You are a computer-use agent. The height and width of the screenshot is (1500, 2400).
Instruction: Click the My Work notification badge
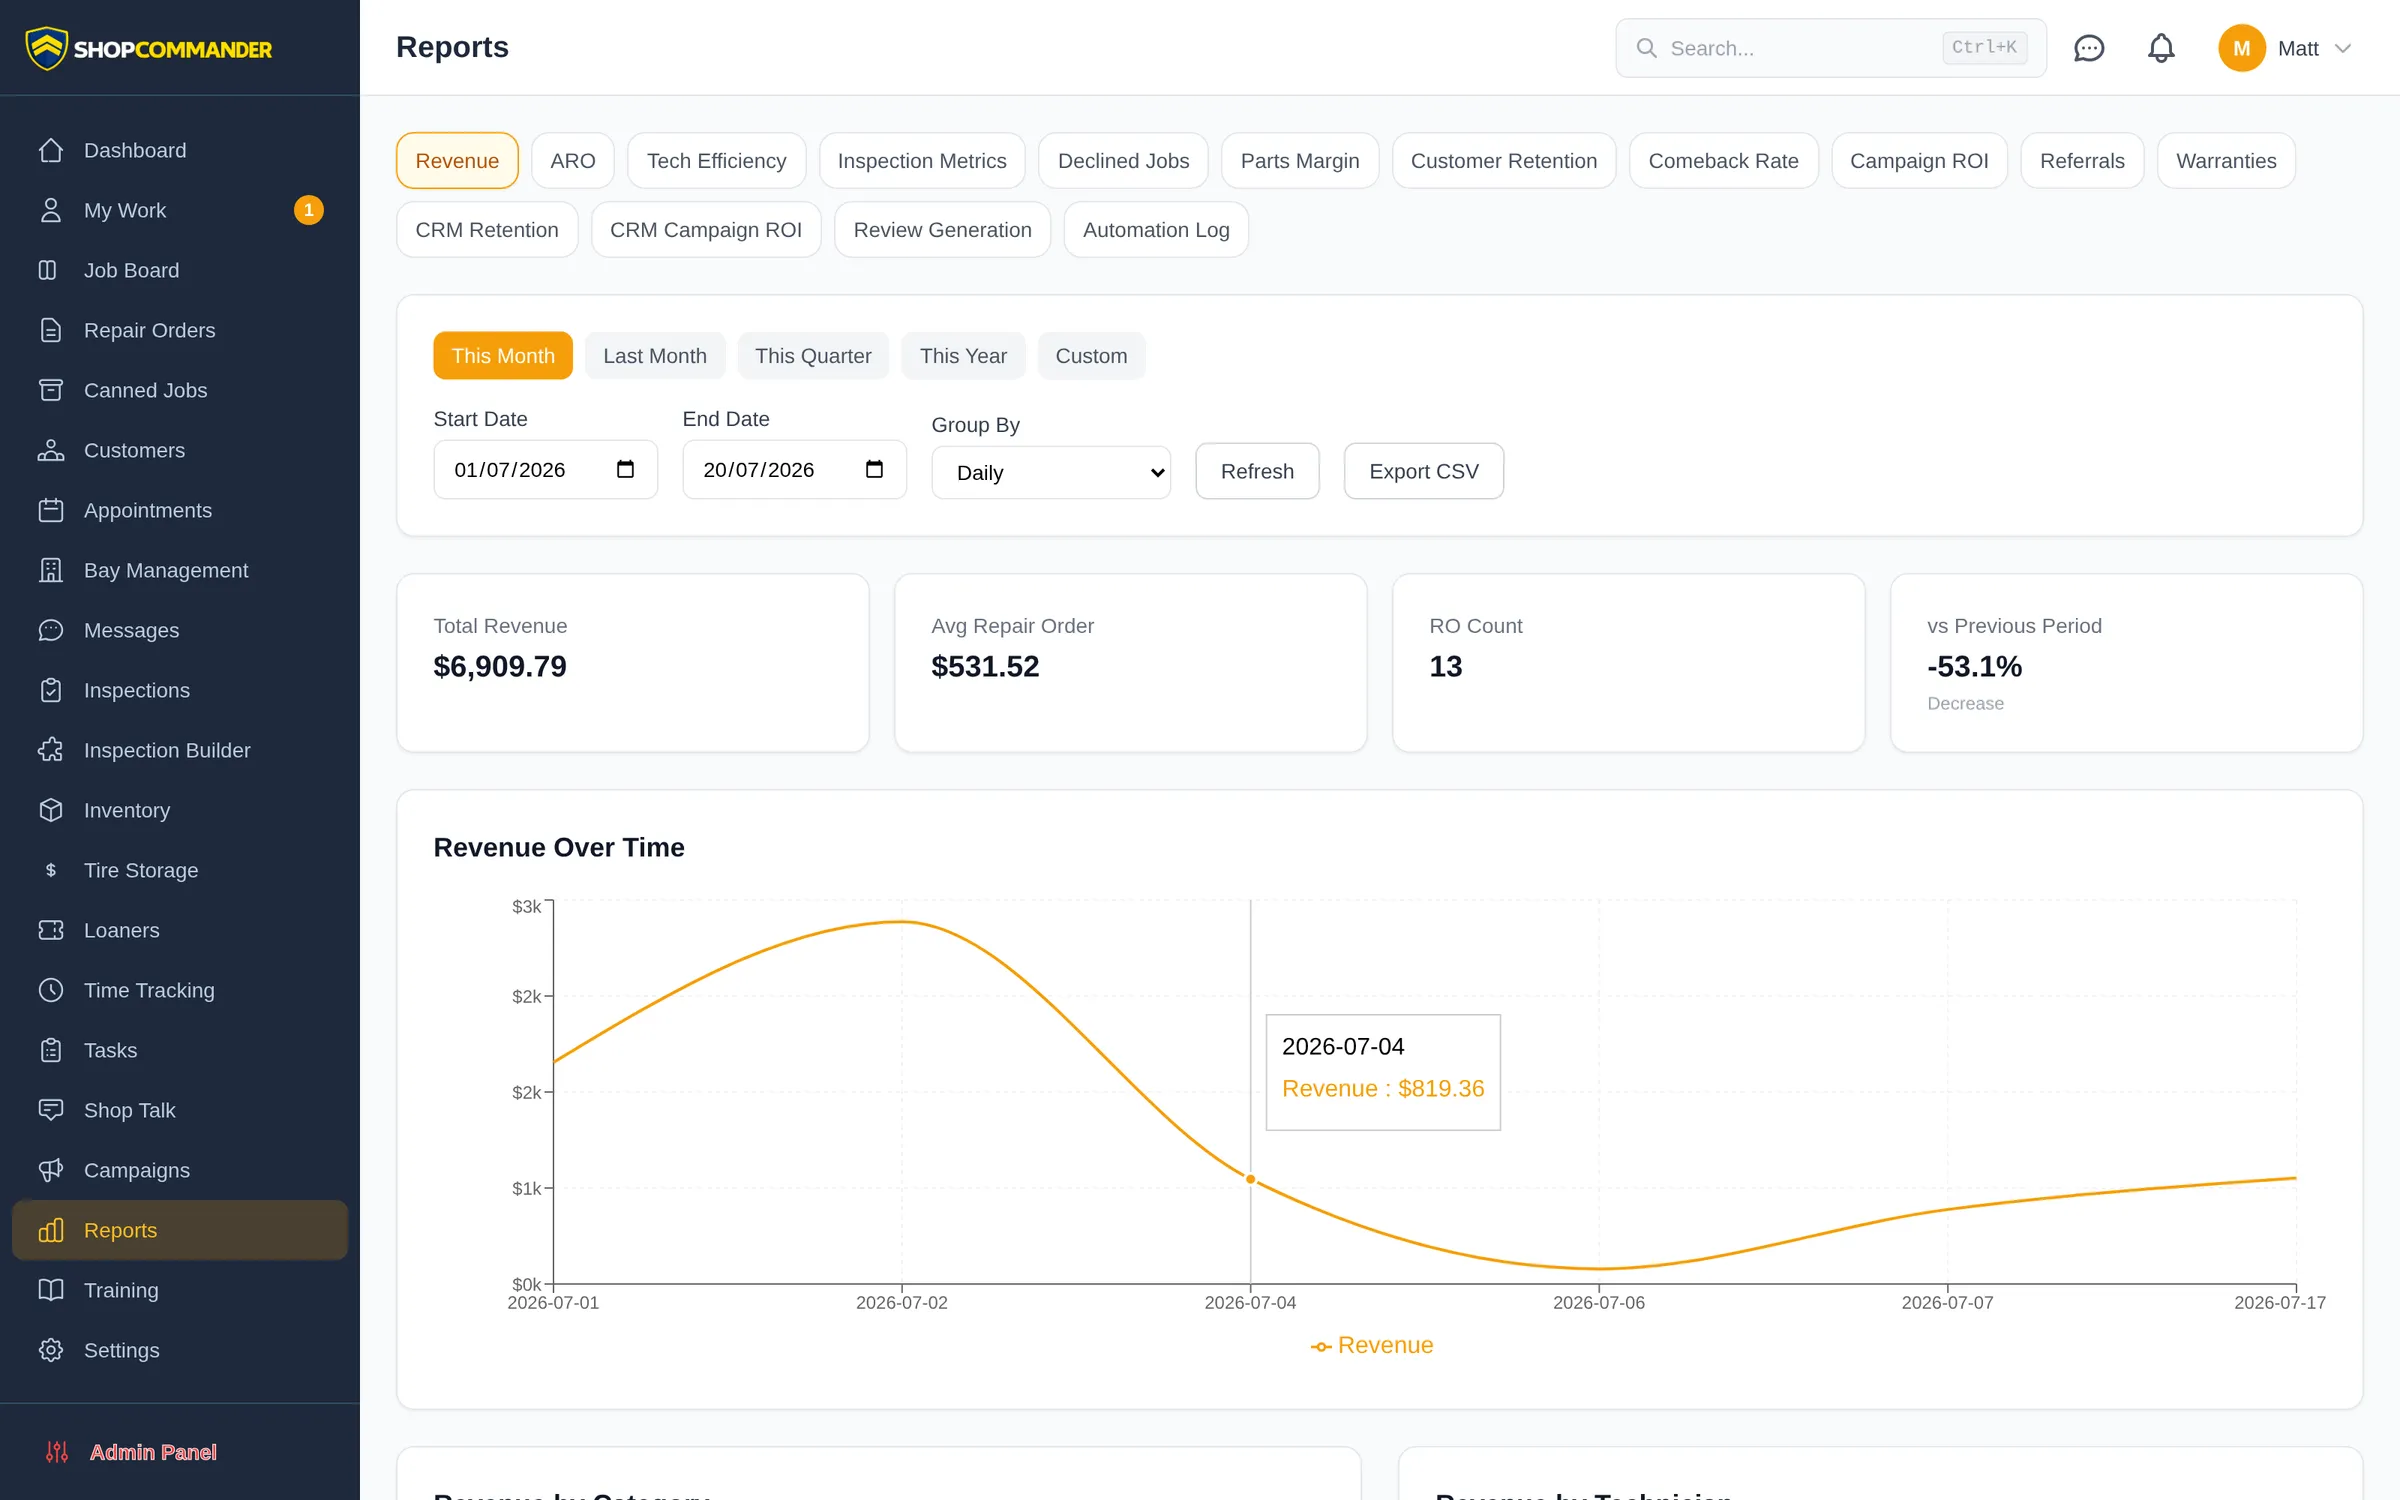(x=309, y=210)
